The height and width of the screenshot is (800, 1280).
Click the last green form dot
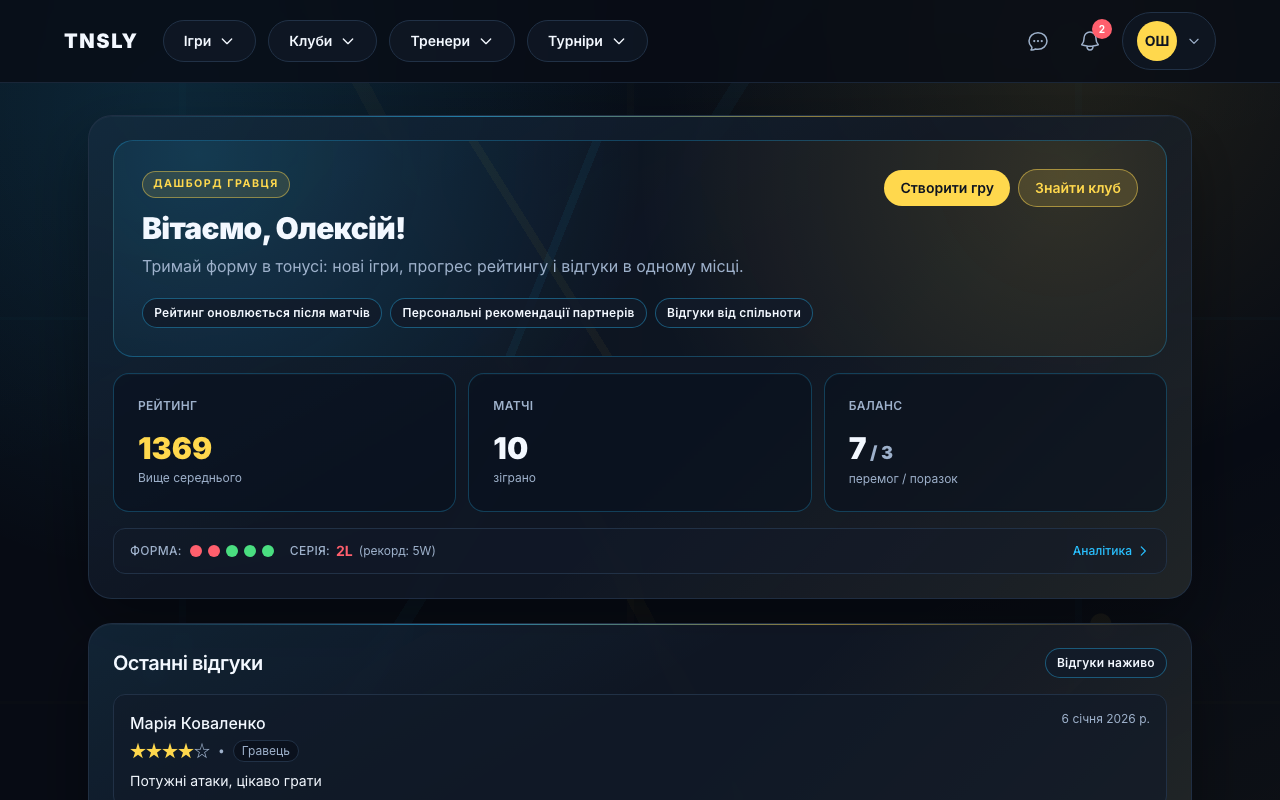point(268,551)
